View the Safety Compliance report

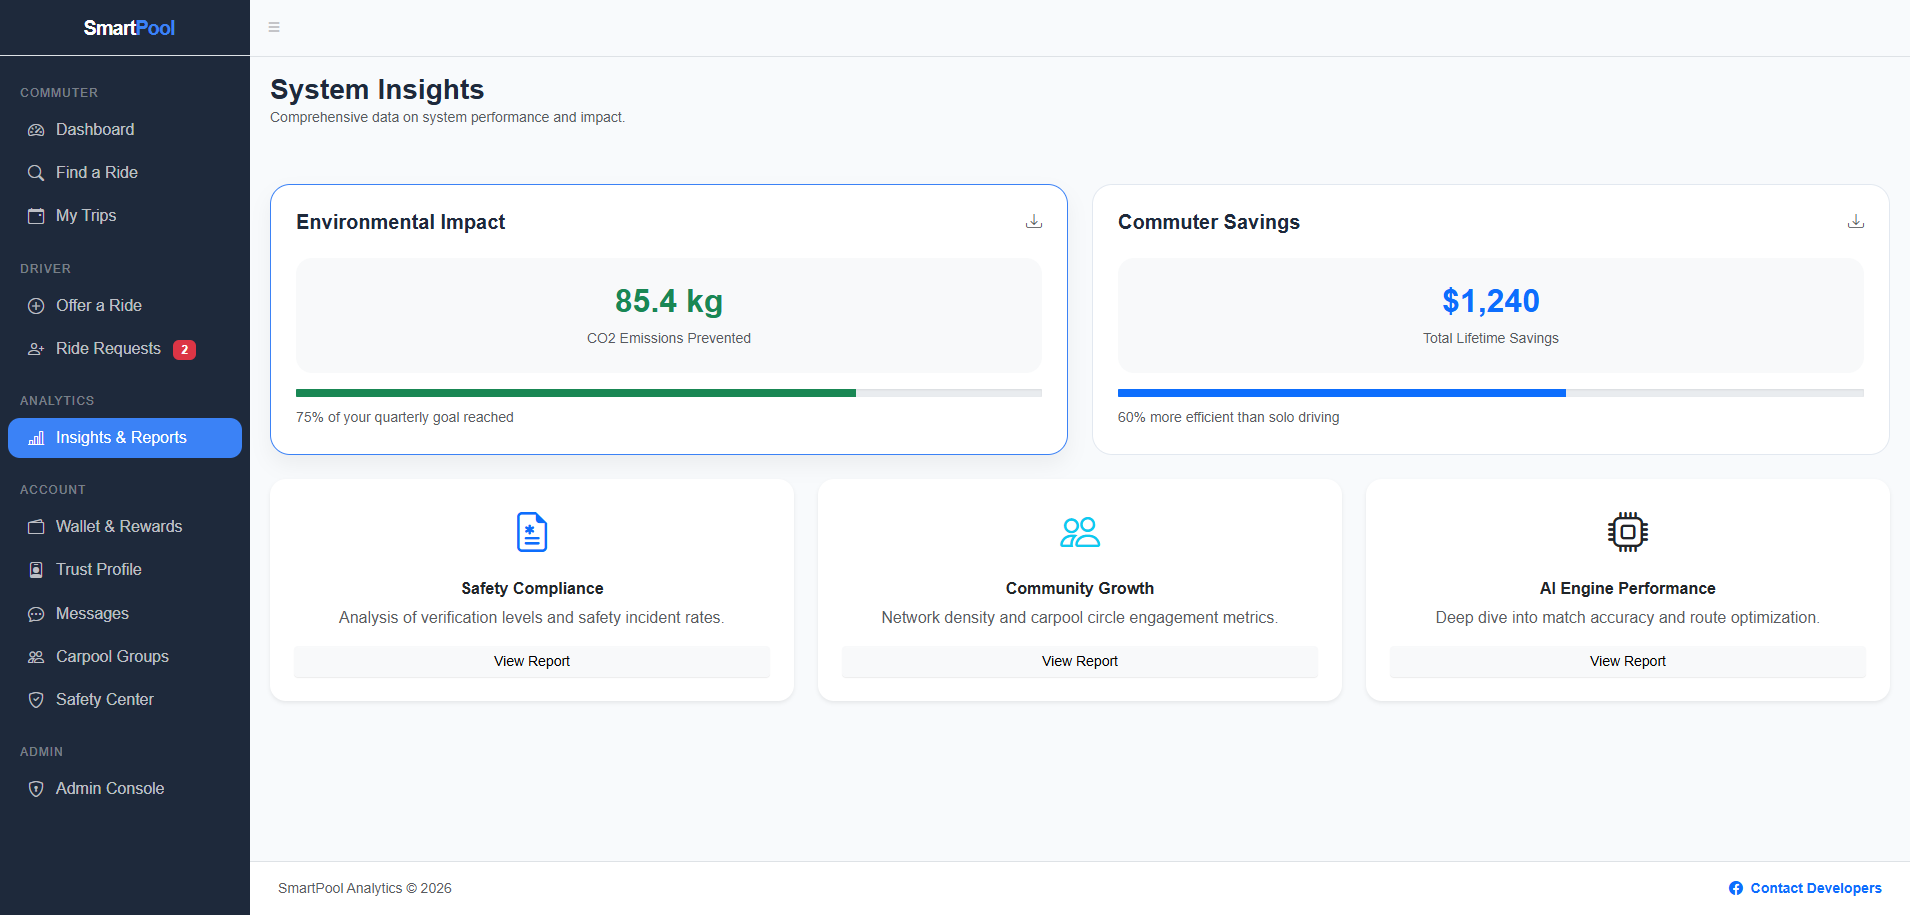(531, 661)
